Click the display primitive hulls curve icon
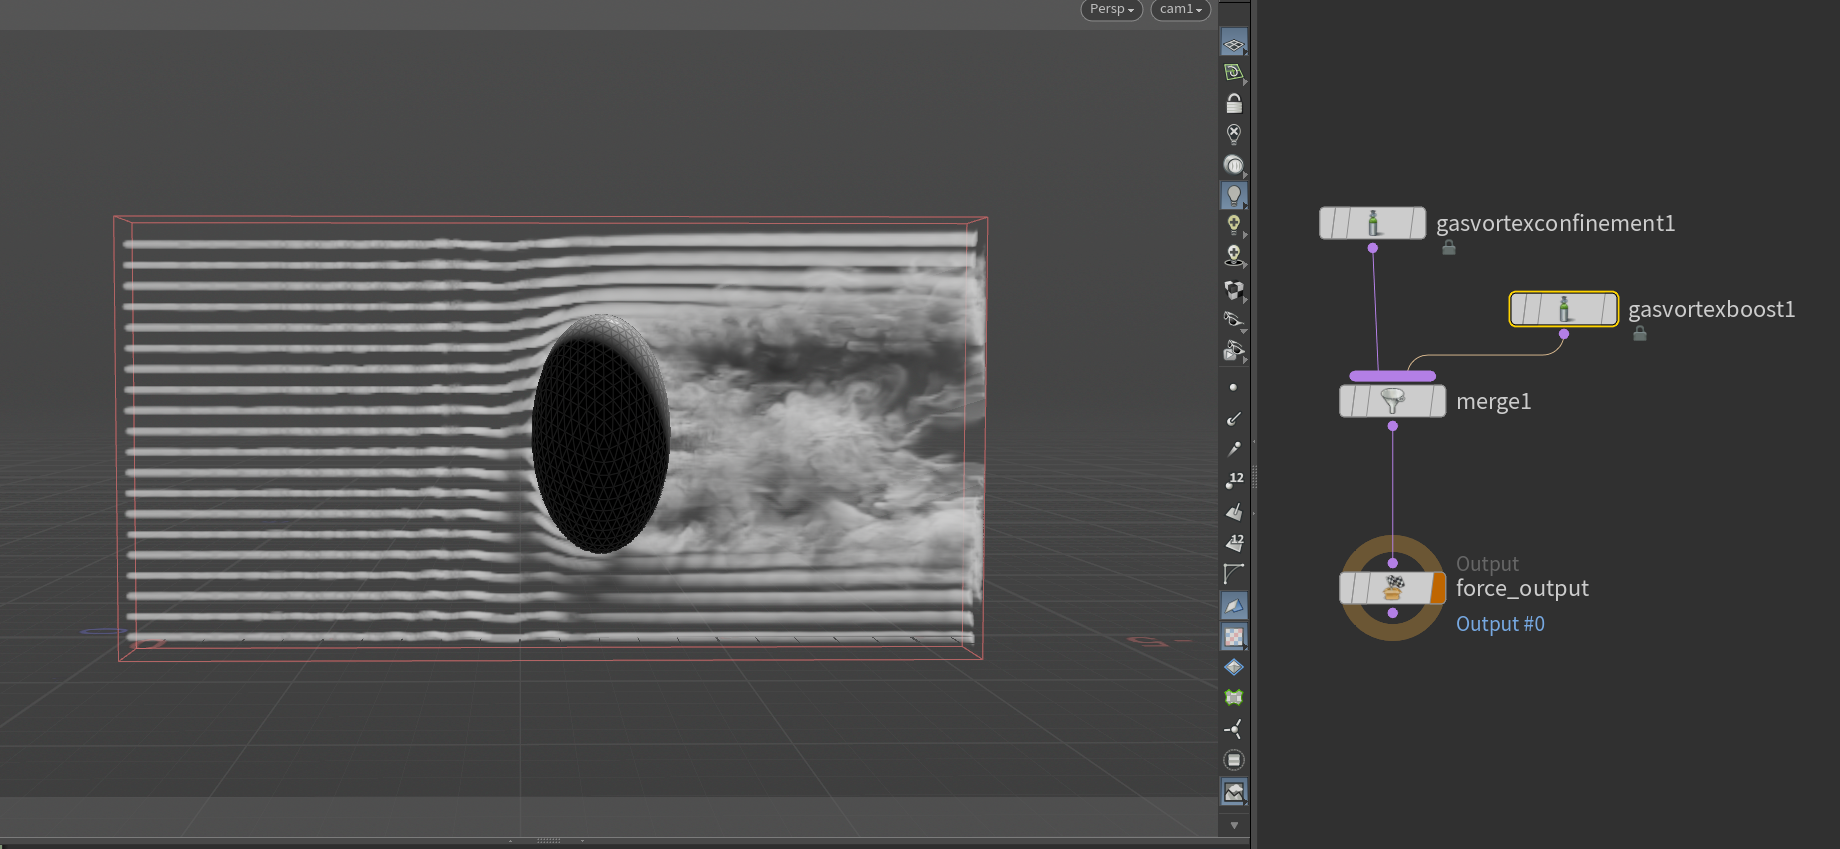This screenshot has height=849, width=1840. coord(1234,574)
